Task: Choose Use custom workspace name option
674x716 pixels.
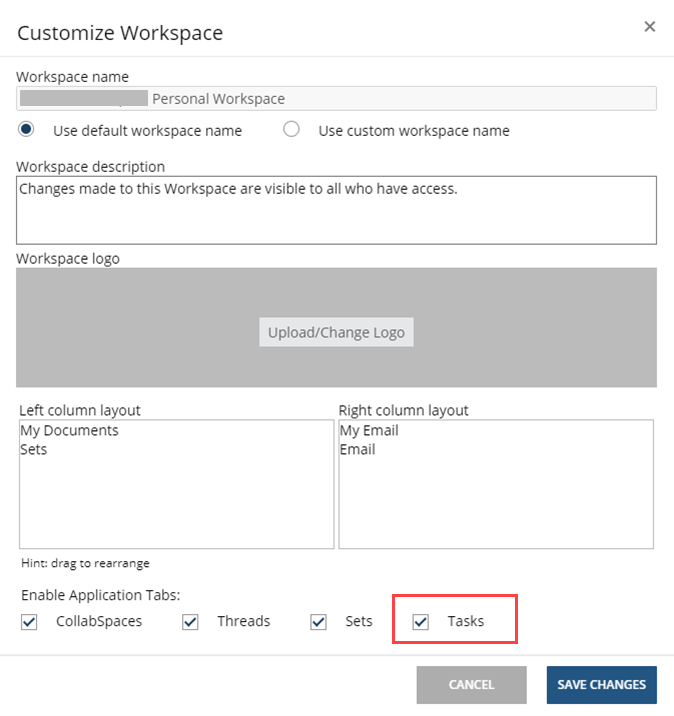Action: (292, 130)
